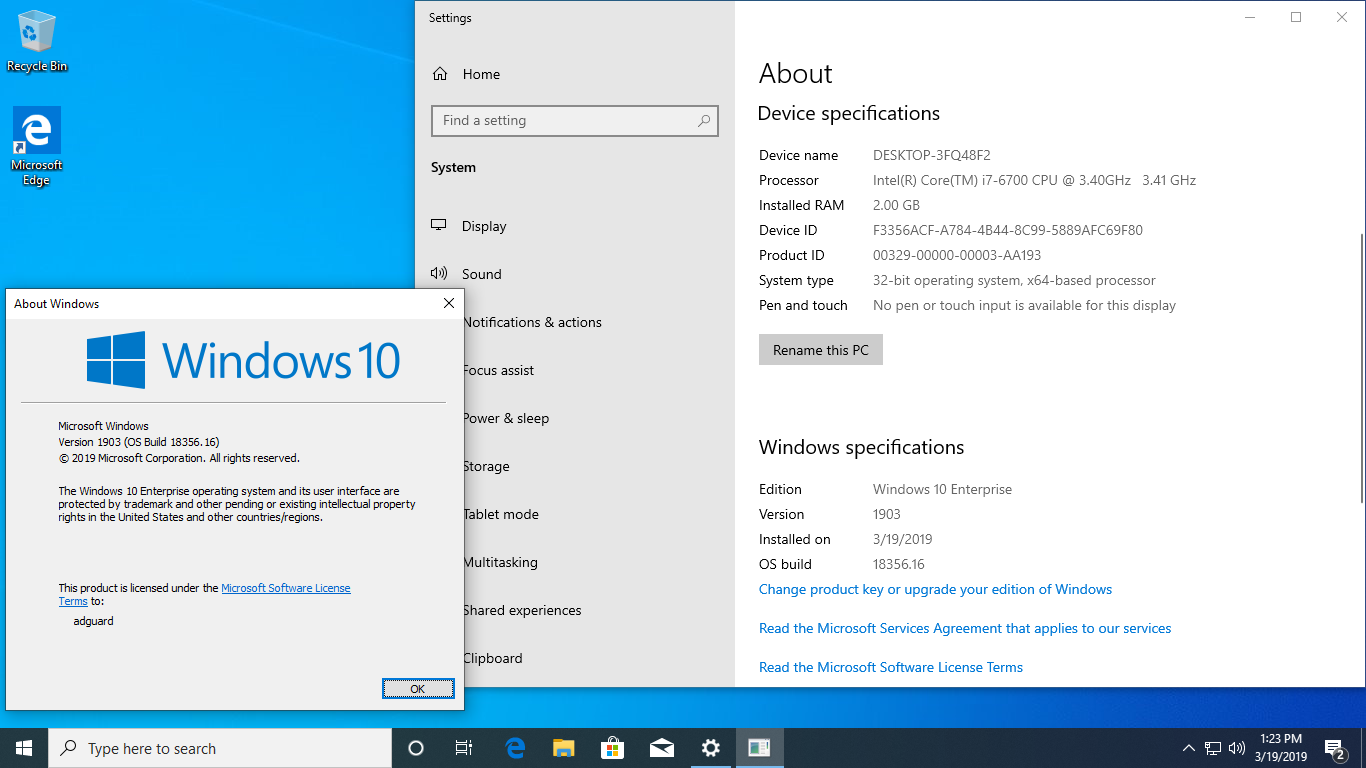
Task: Open Notifications & actions settings
Action: pos(532,322)
